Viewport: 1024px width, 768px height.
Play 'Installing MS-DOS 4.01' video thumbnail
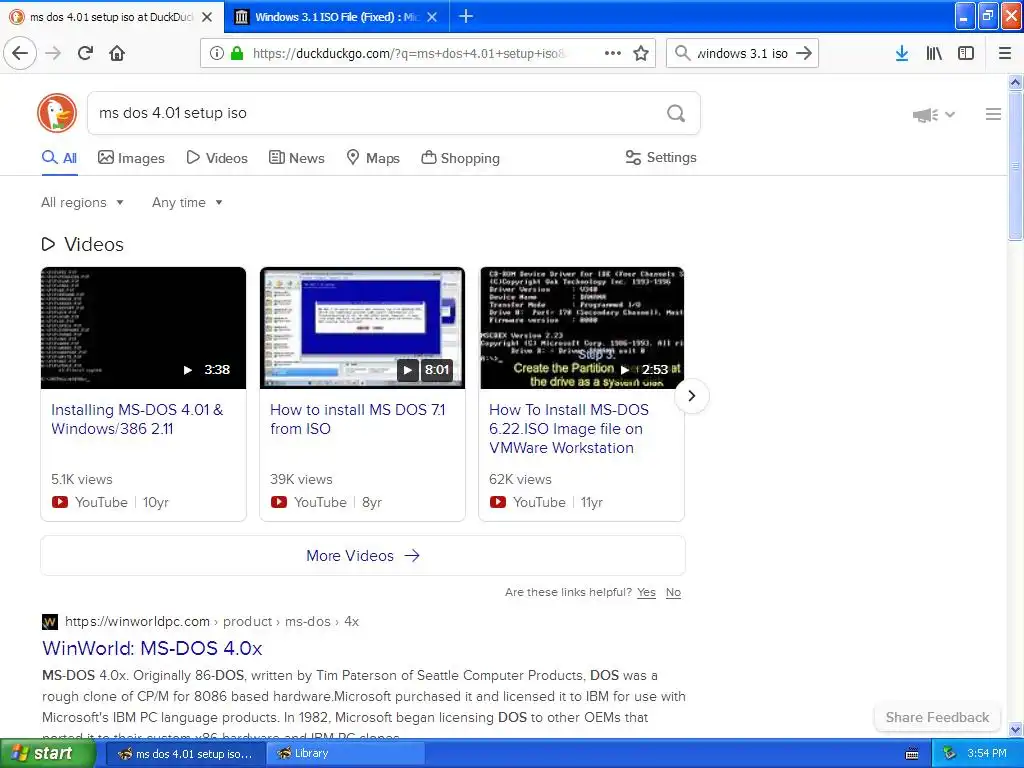coord(143,328)
